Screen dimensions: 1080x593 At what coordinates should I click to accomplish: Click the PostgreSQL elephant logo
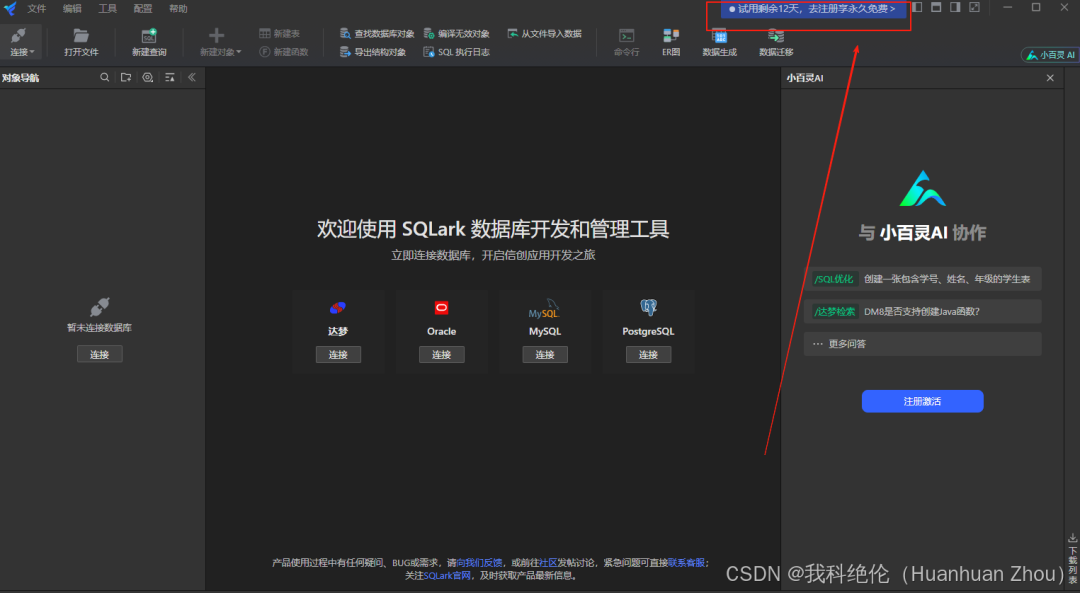coord(648,306)
